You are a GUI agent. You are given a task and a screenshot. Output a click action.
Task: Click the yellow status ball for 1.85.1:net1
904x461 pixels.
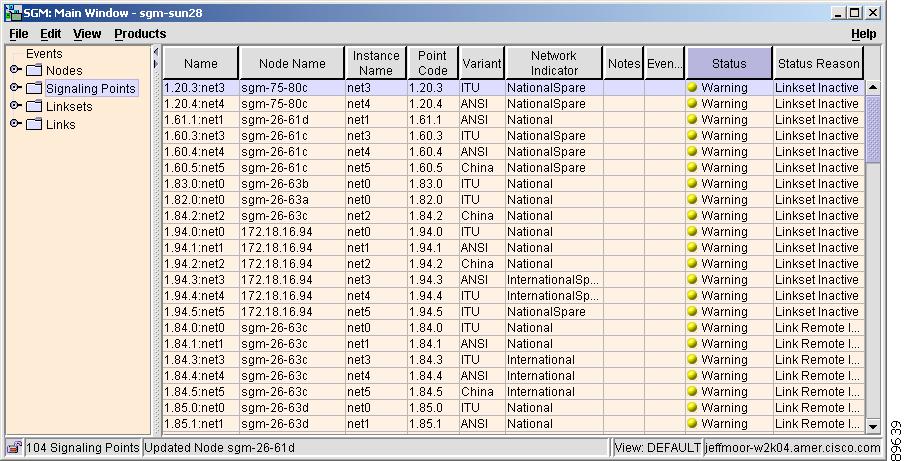click(692, 424)
